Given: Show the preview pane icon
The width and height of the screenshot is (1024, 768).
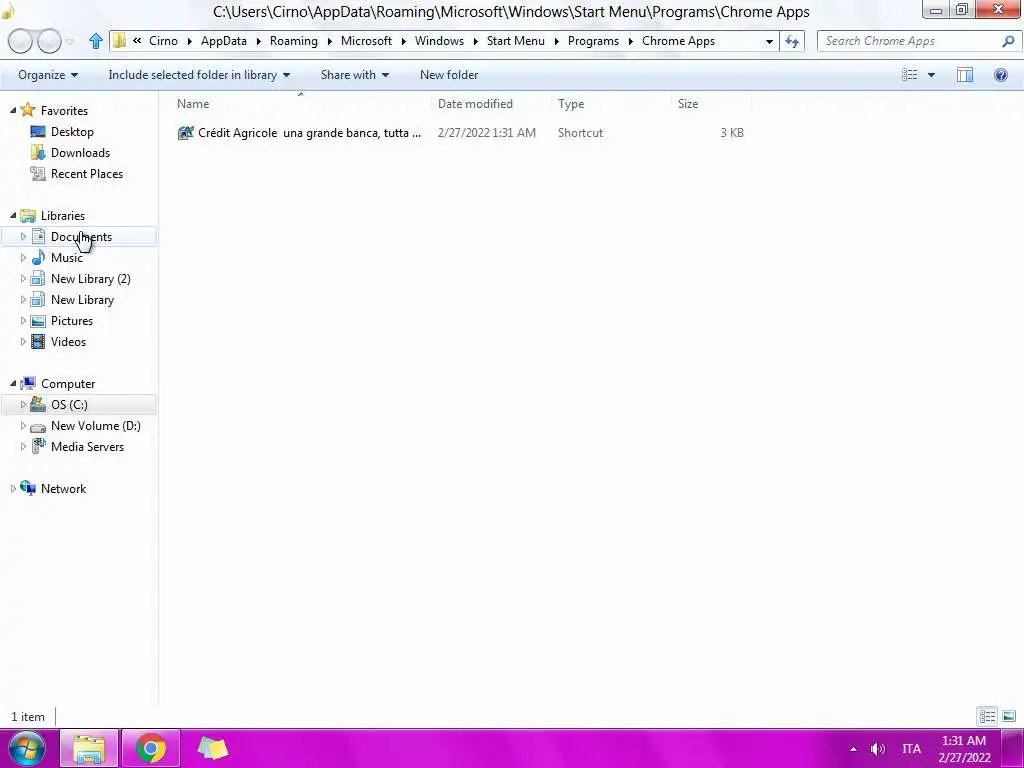Looking at the screenshot, I should [x=965, y=75].
